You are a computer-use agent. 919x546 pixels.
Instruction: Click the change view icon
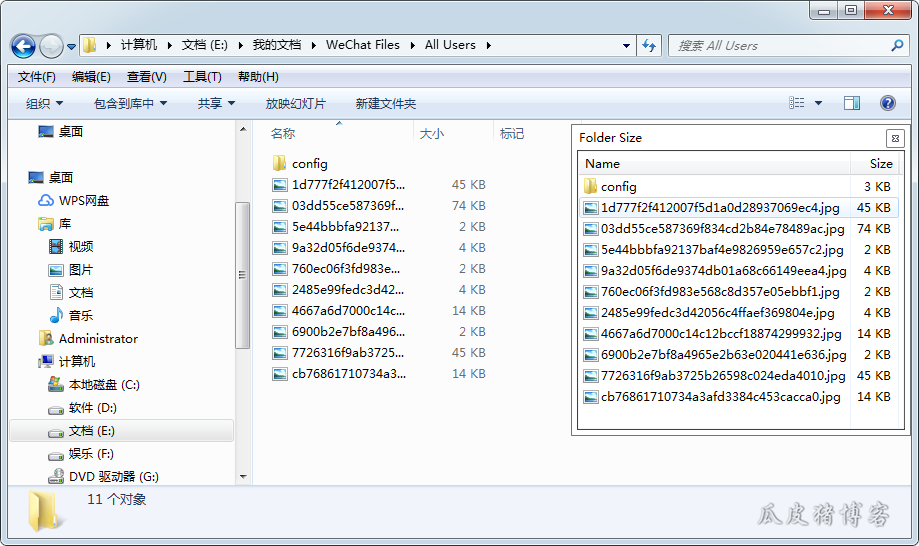pyautogui.click(x=797, y=103)
